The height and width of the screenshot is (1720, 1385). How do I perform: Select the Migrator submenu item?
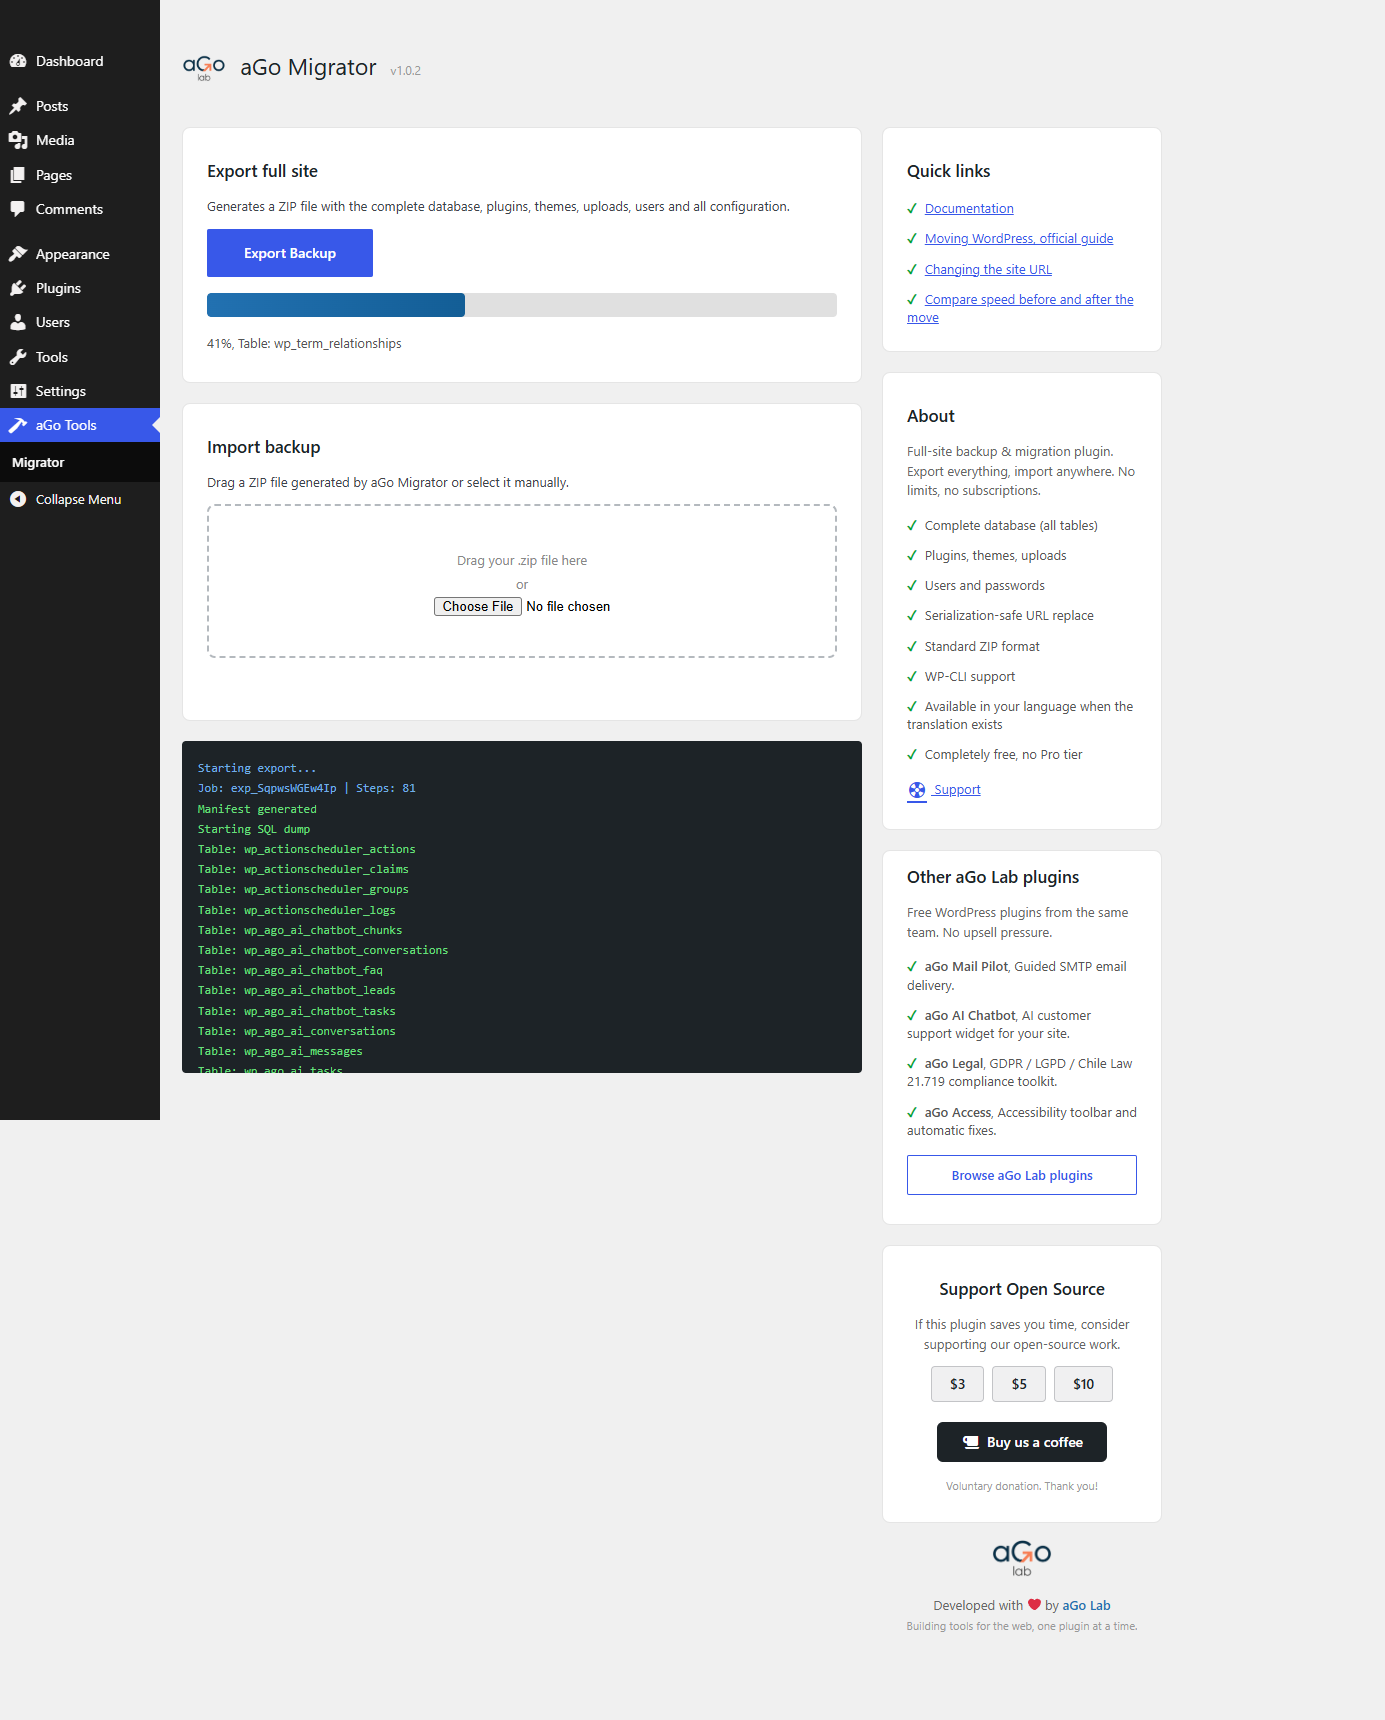[x=80, y=462]
